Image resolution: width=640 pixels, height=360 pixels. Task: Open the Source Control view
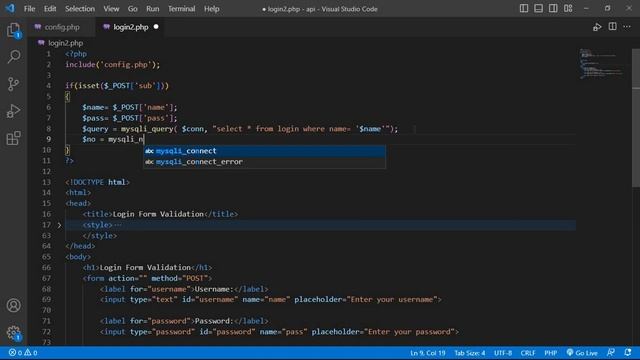pyautogui.click(x=13, y=84)
